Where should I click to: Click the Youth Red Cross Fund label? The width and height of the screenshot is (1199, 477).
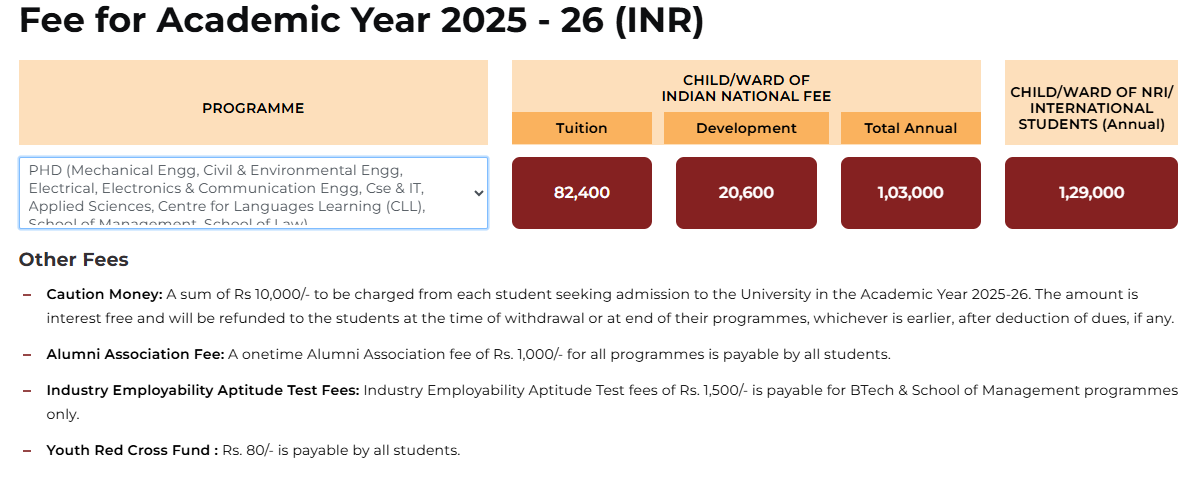[132, 450]
